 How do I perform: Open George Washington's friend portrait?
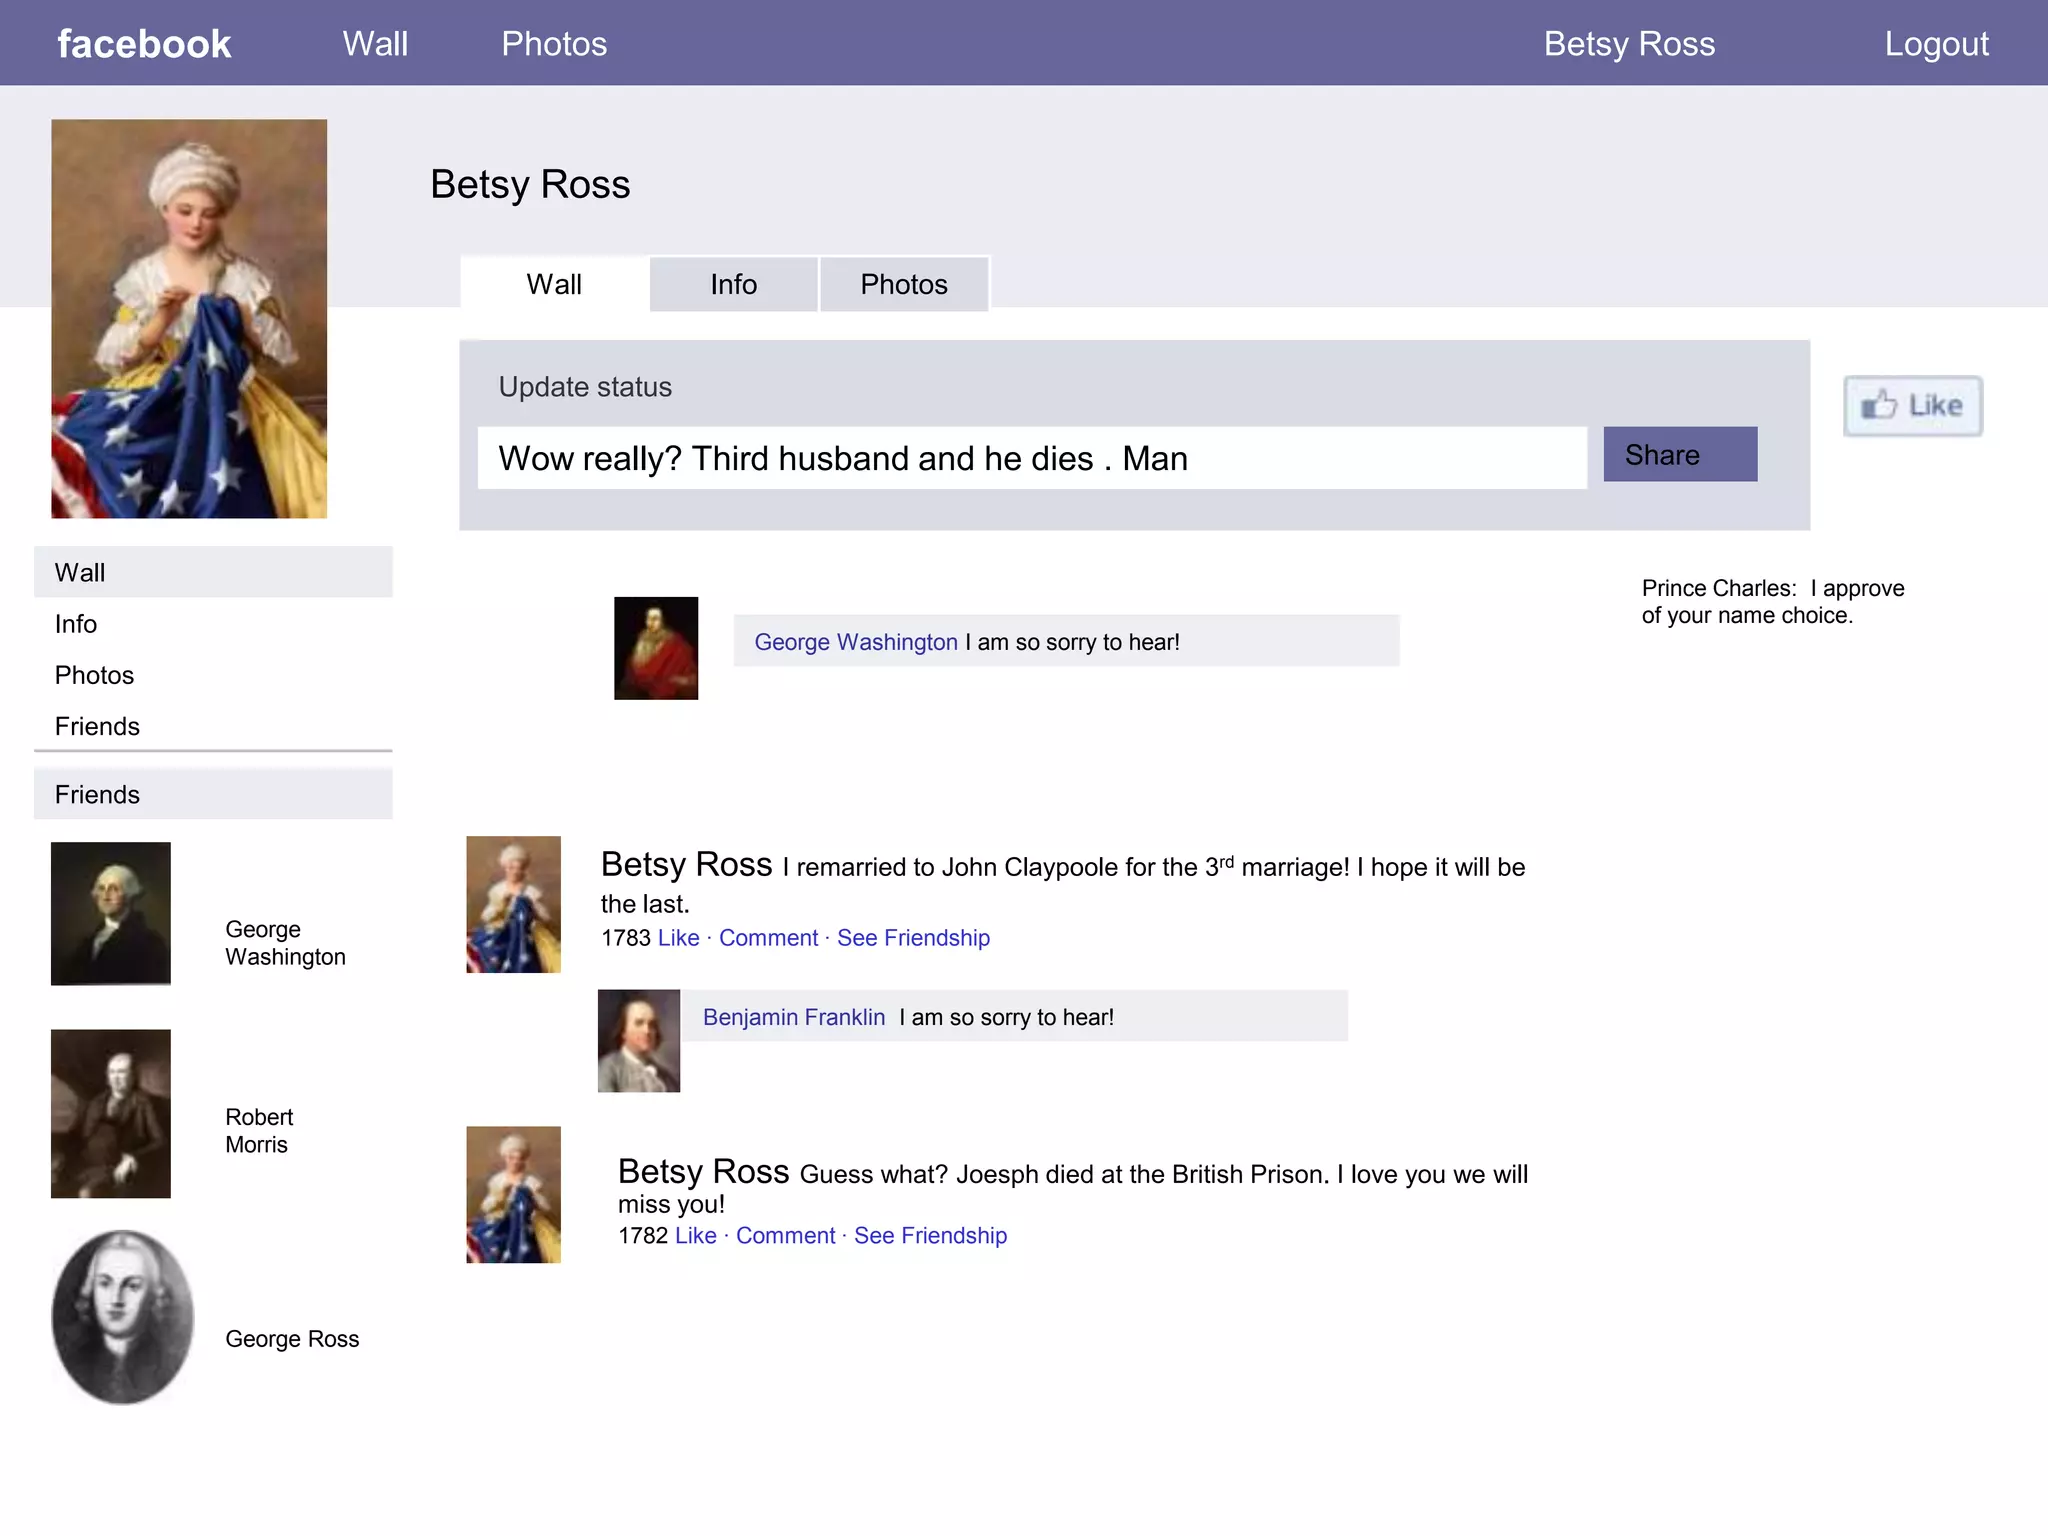tap(111, 913)
